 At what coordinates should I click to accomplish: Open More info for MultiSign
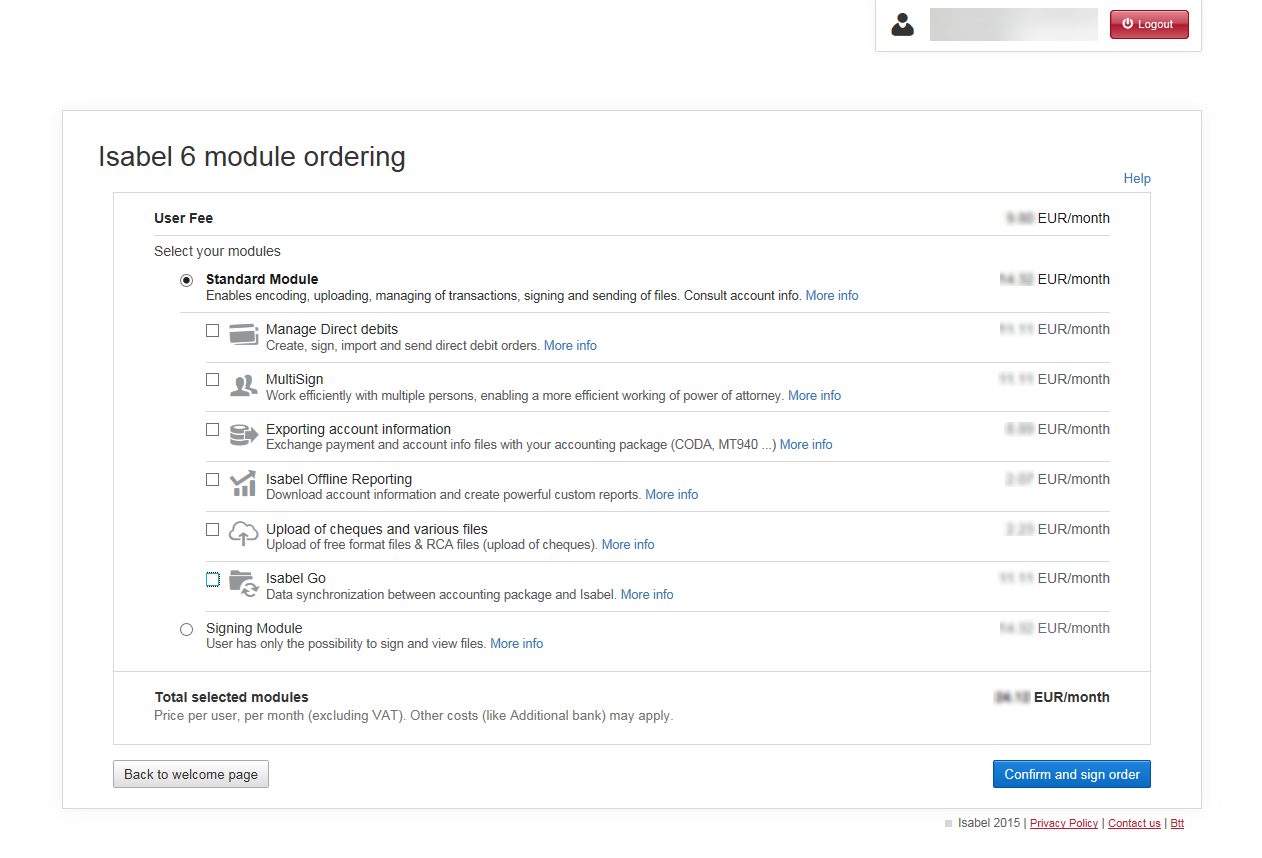[x=814, y=396]
